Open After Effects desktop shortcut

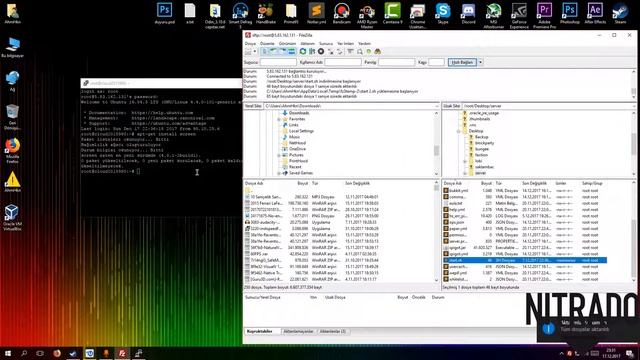point(595,14)
